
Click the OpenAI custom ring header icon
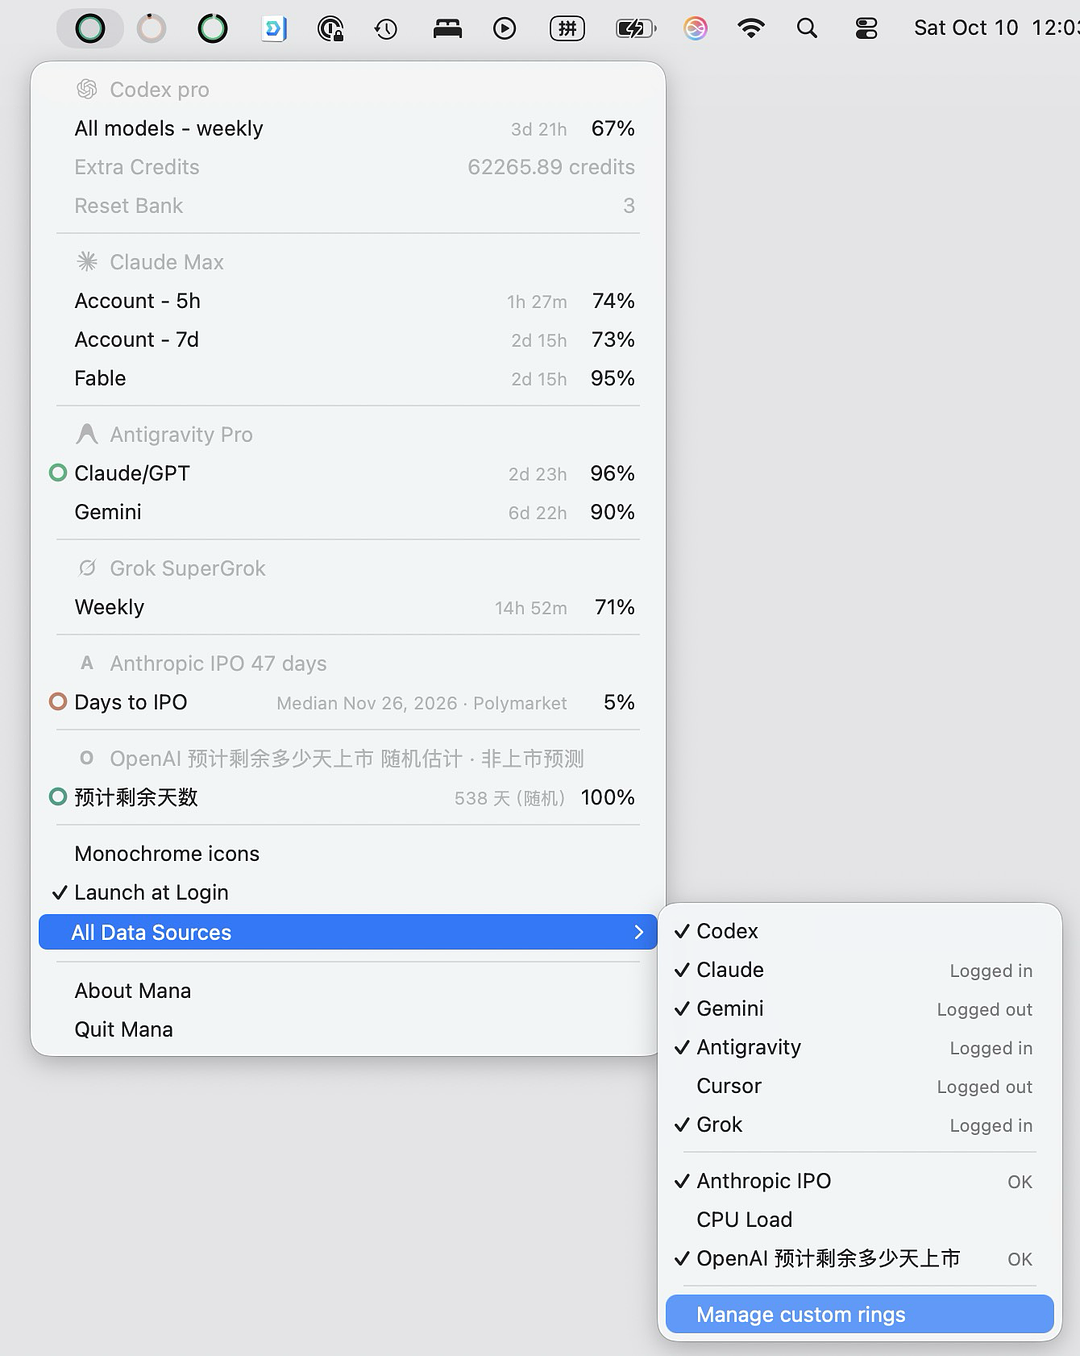point(87,758)
